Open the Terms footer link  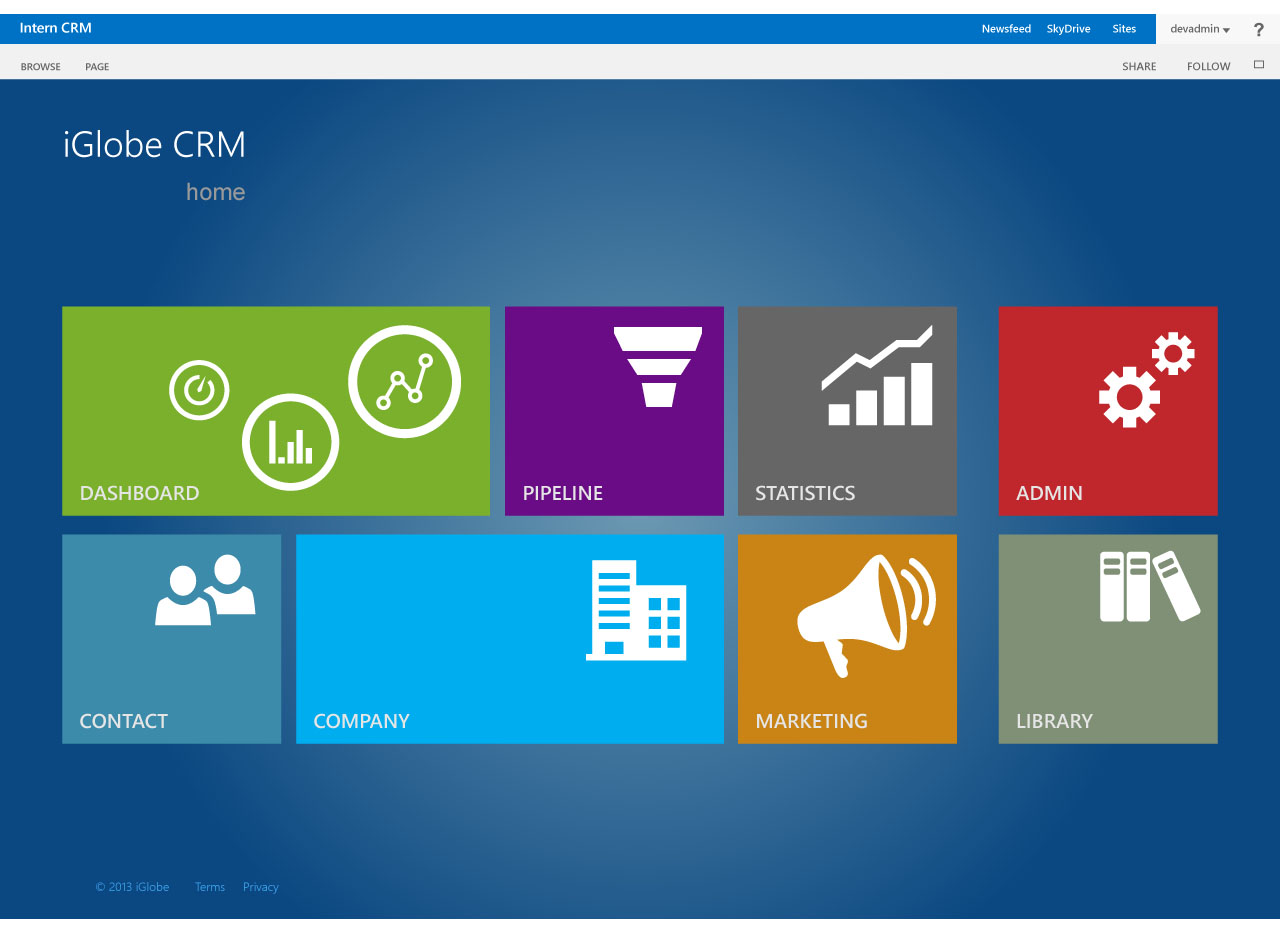point(210,887)
